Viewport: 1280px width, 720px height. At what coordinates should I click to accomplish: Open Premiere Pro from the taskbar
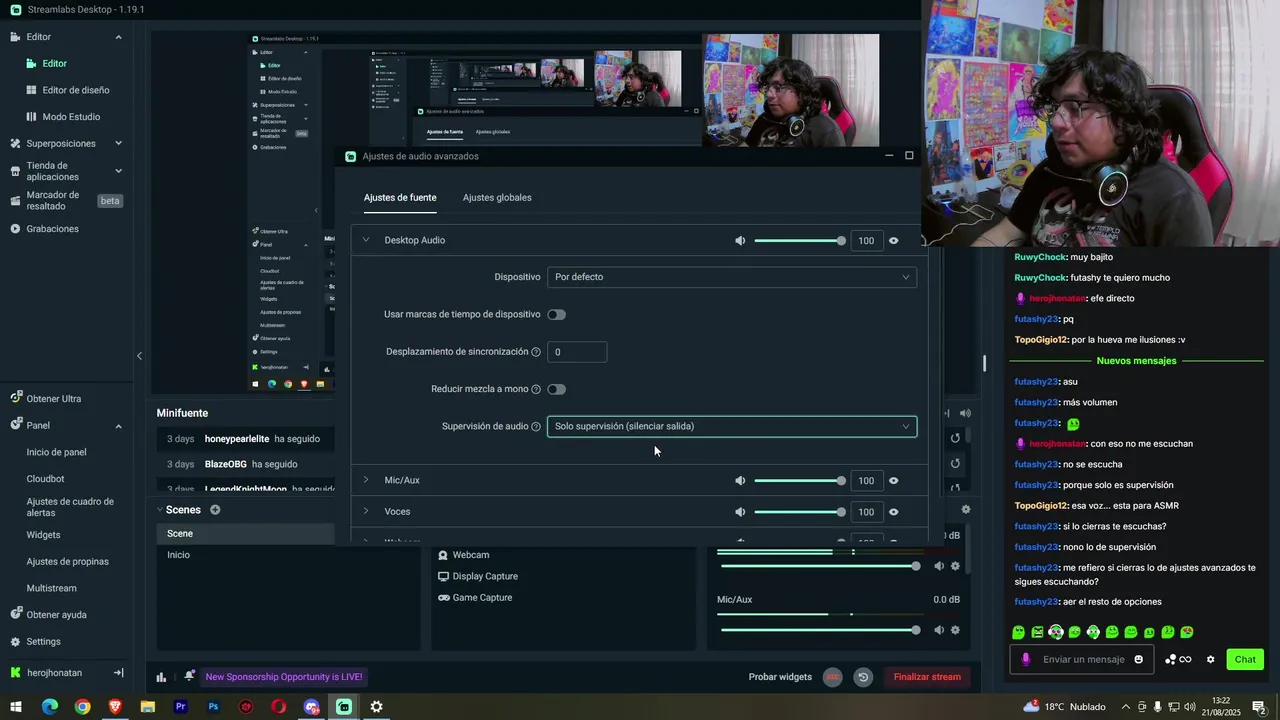(180, 707)
